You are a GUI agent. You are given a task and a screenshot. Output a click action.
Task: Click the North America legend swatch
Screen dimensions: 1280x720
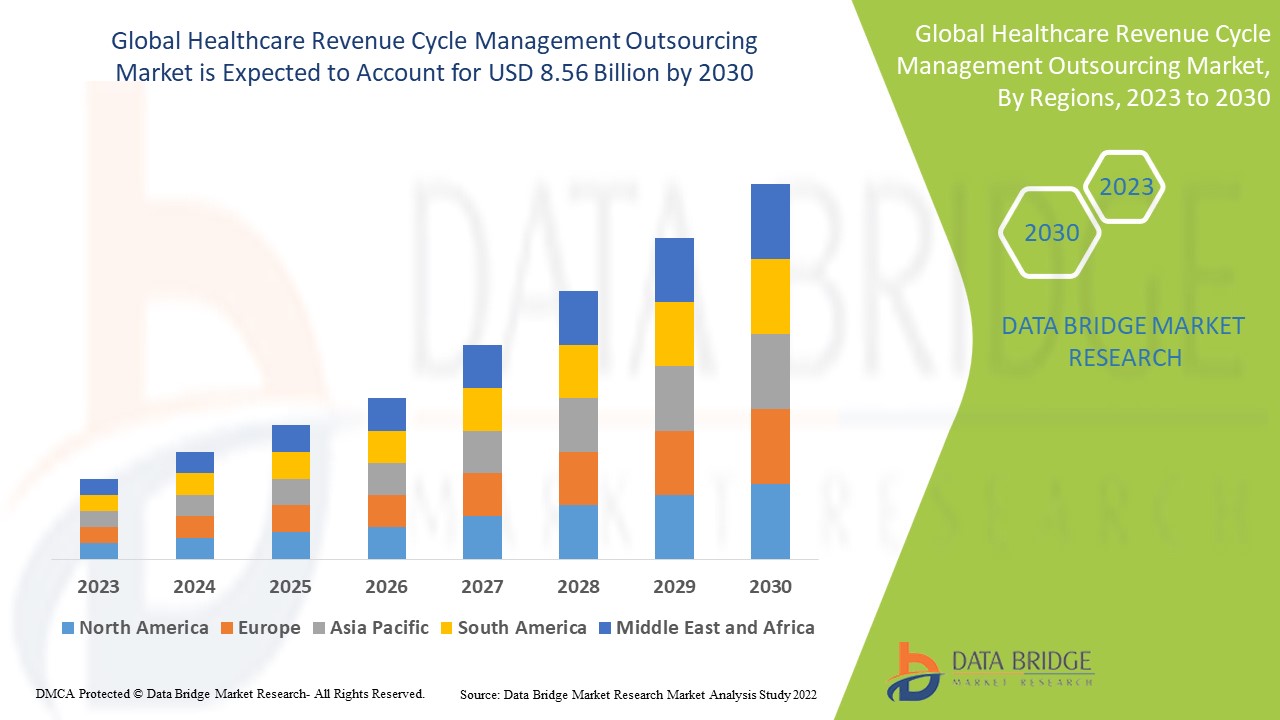pos(68,628)
